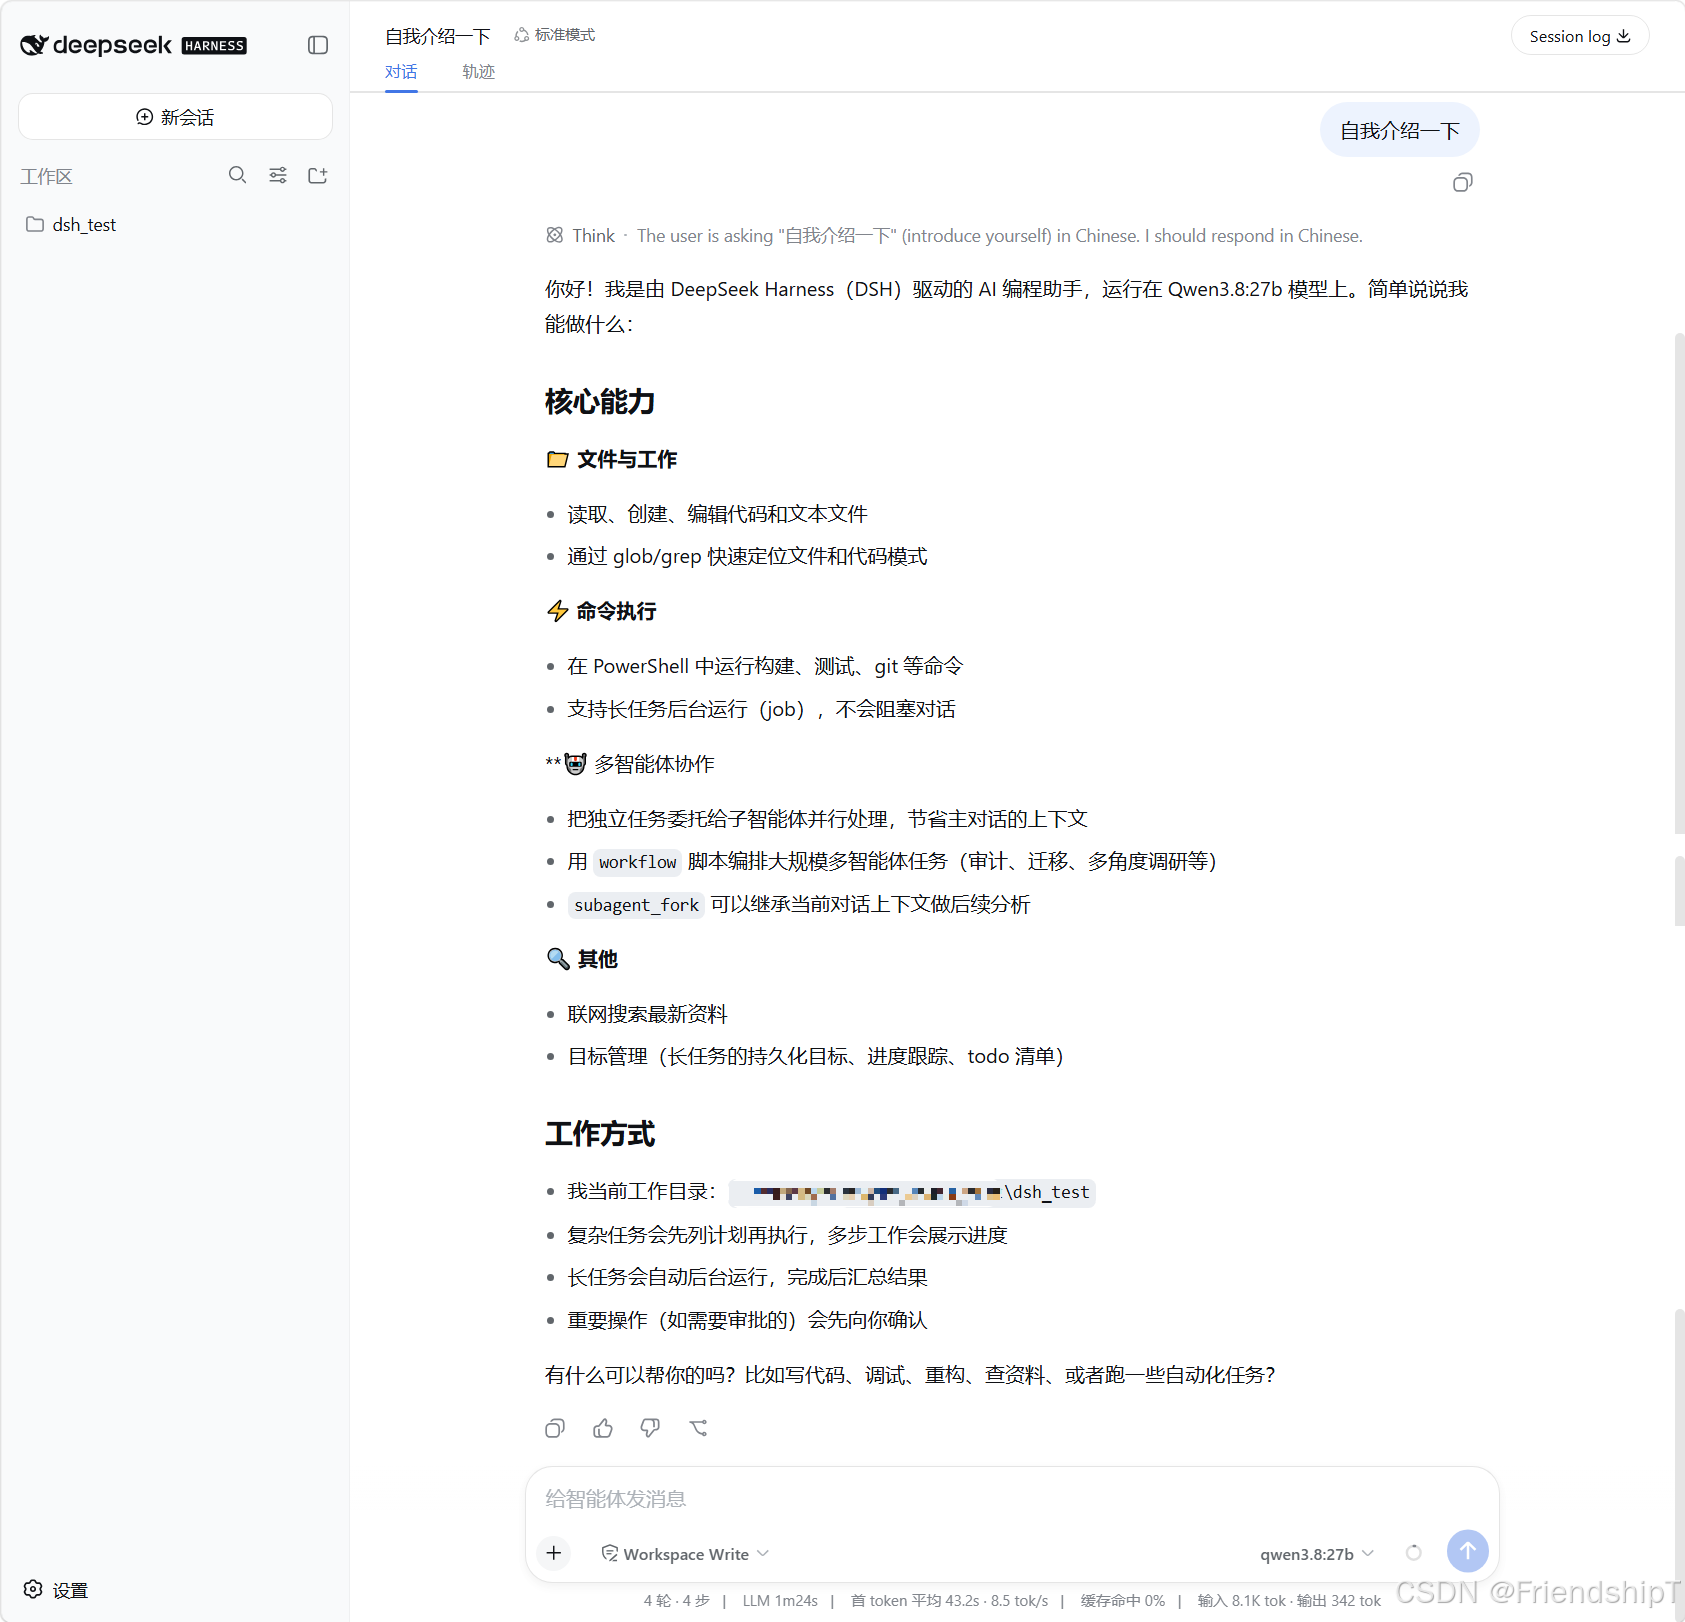Viewport: 1685px width, 1622px height.
Task: Focus the 给智能体发消息 message field
Action: pos(1011,1499)
